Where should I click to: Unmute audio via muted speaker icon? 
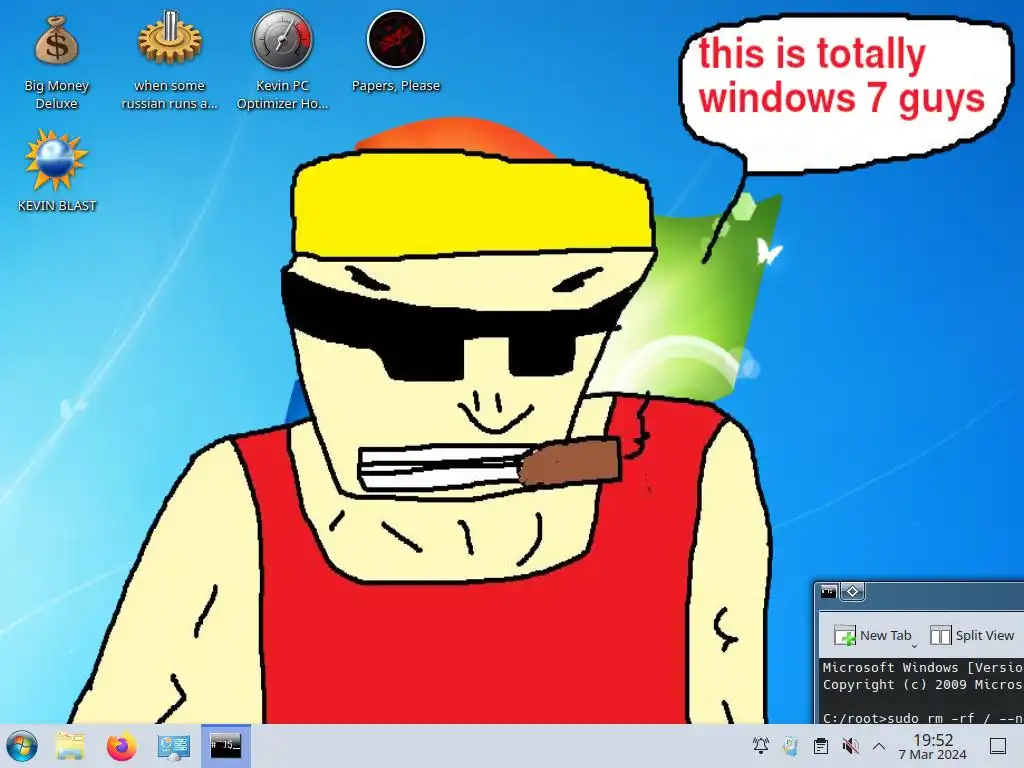coord(850,746)
